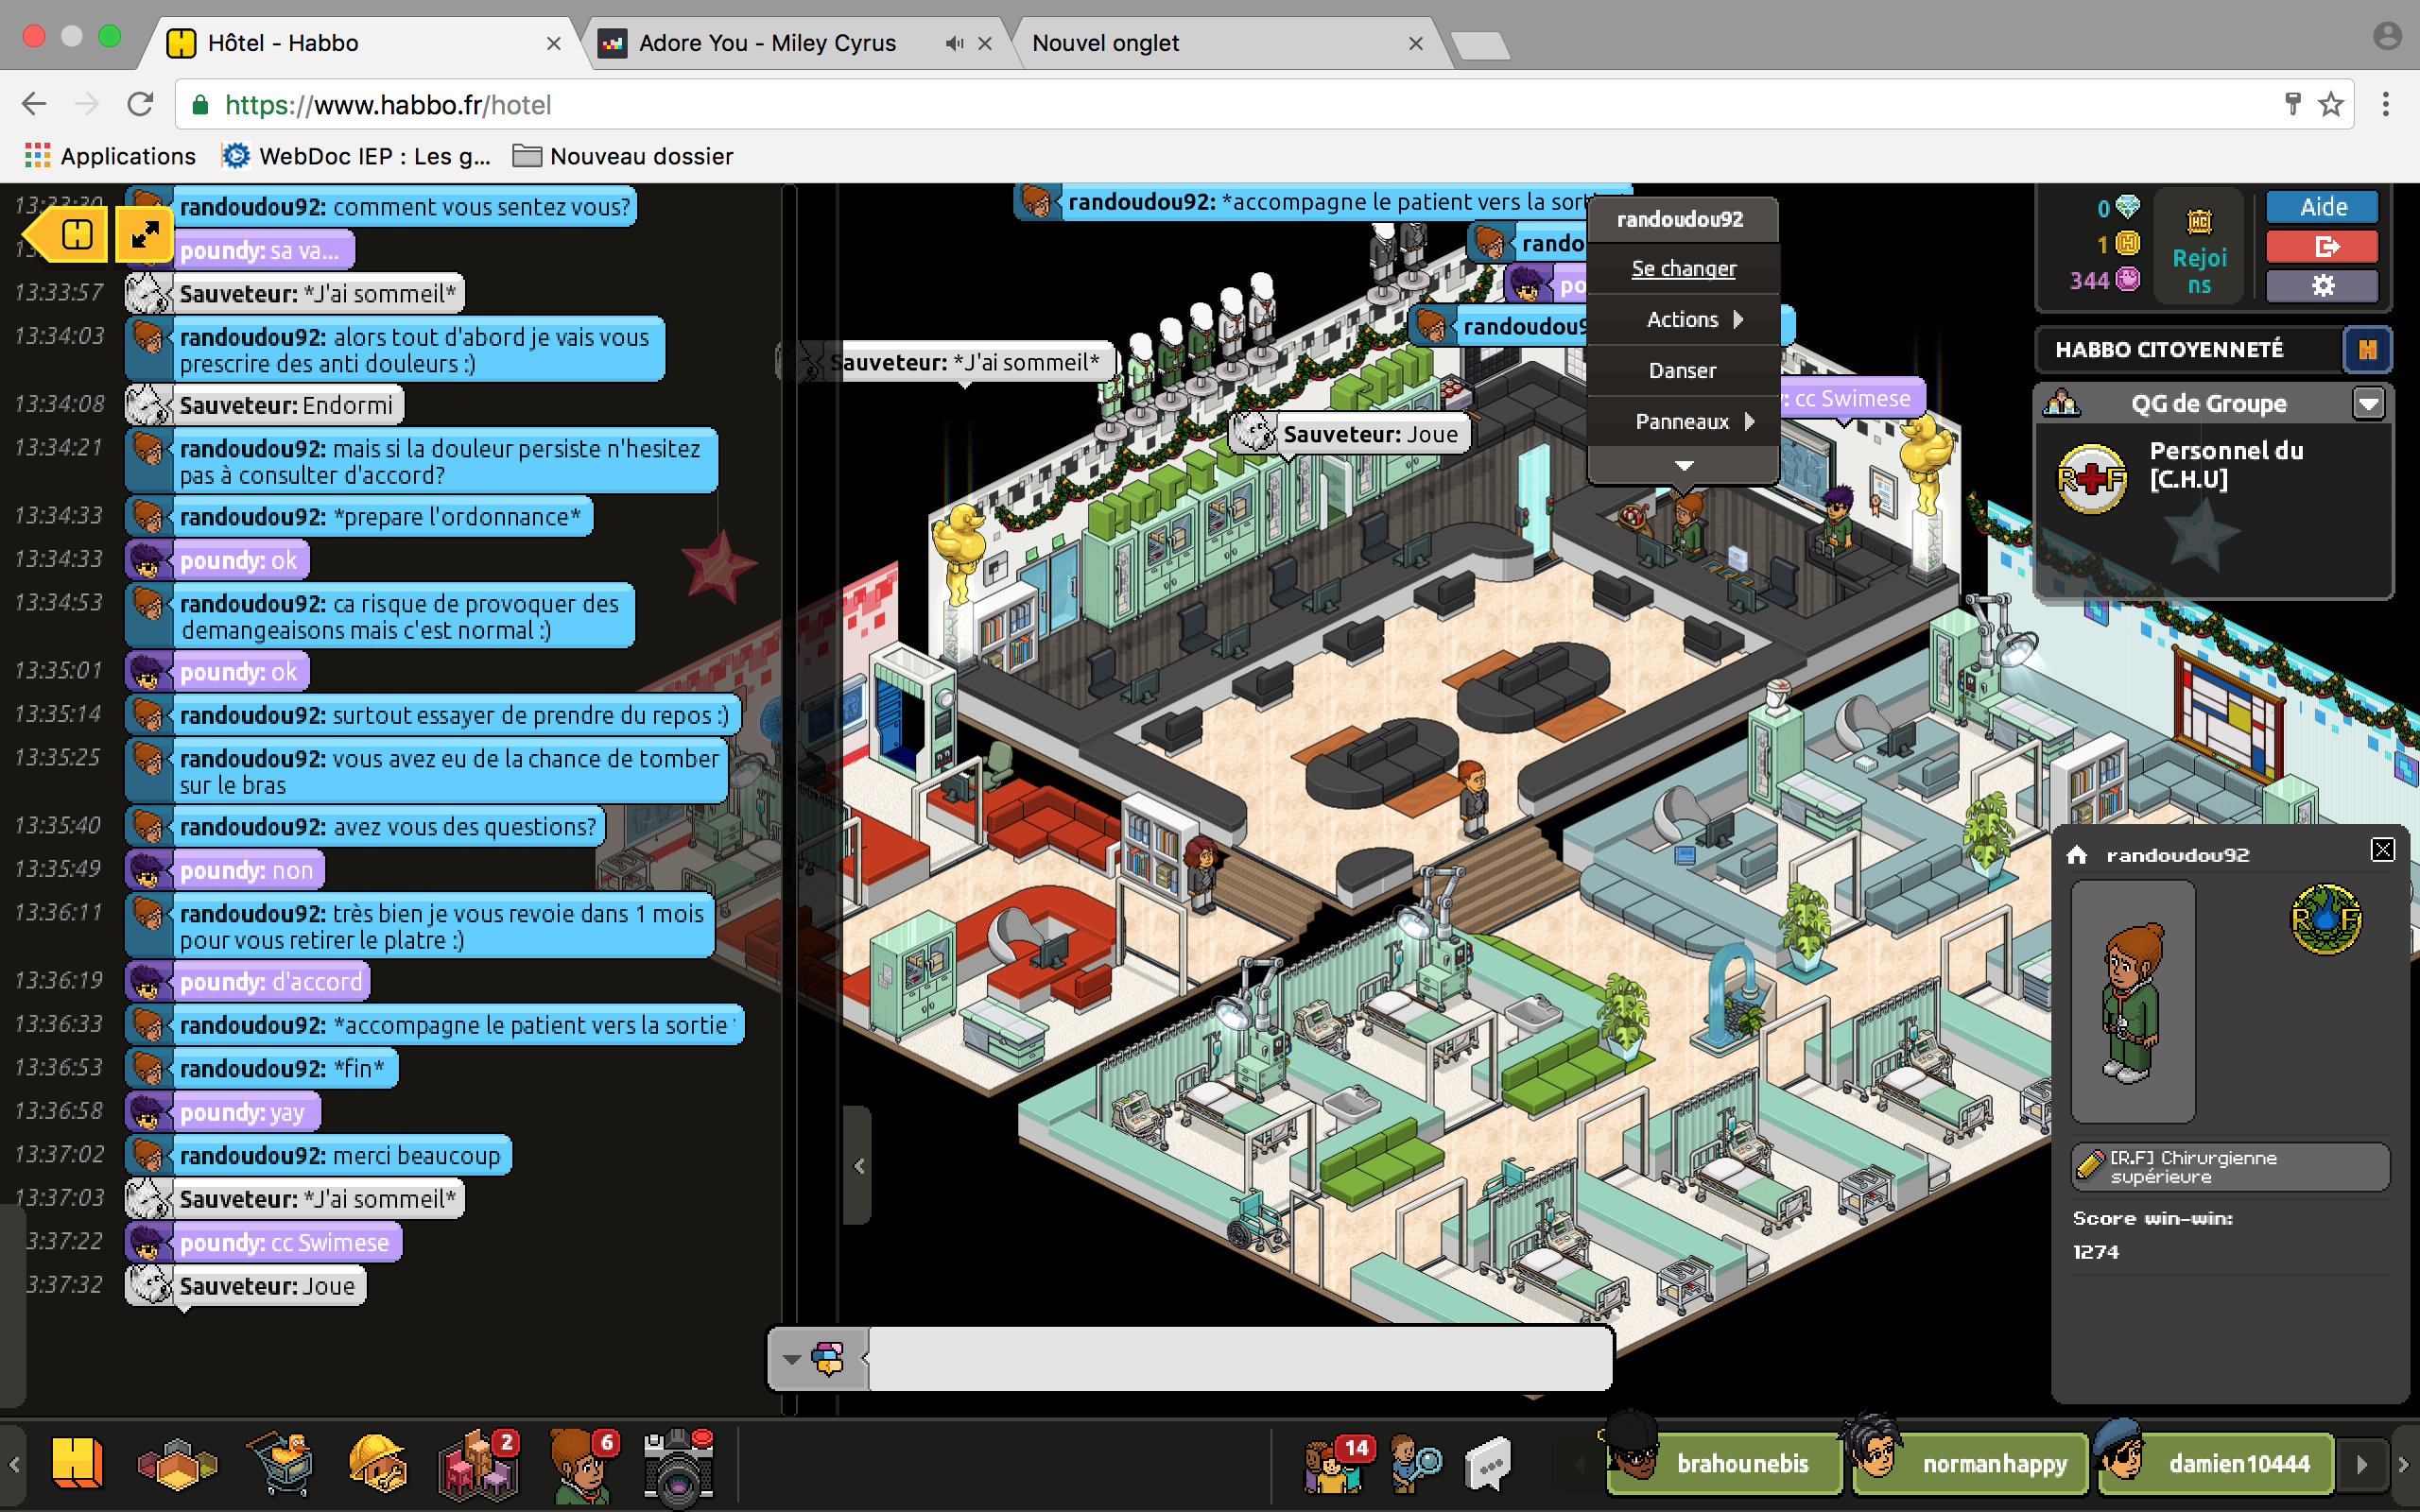The width and height of the screenshot is (2420, 1512).
Task: Select 'Danser' from context menu
Action: 1682,369
